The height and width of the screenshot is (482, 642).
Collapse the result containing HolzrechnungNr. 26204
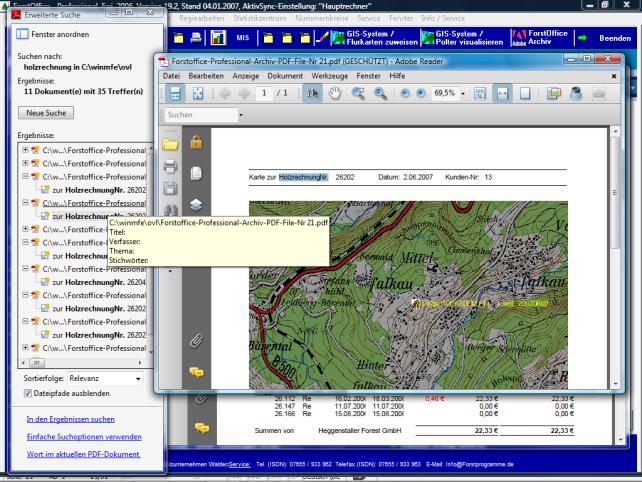[x=25, y=269]
